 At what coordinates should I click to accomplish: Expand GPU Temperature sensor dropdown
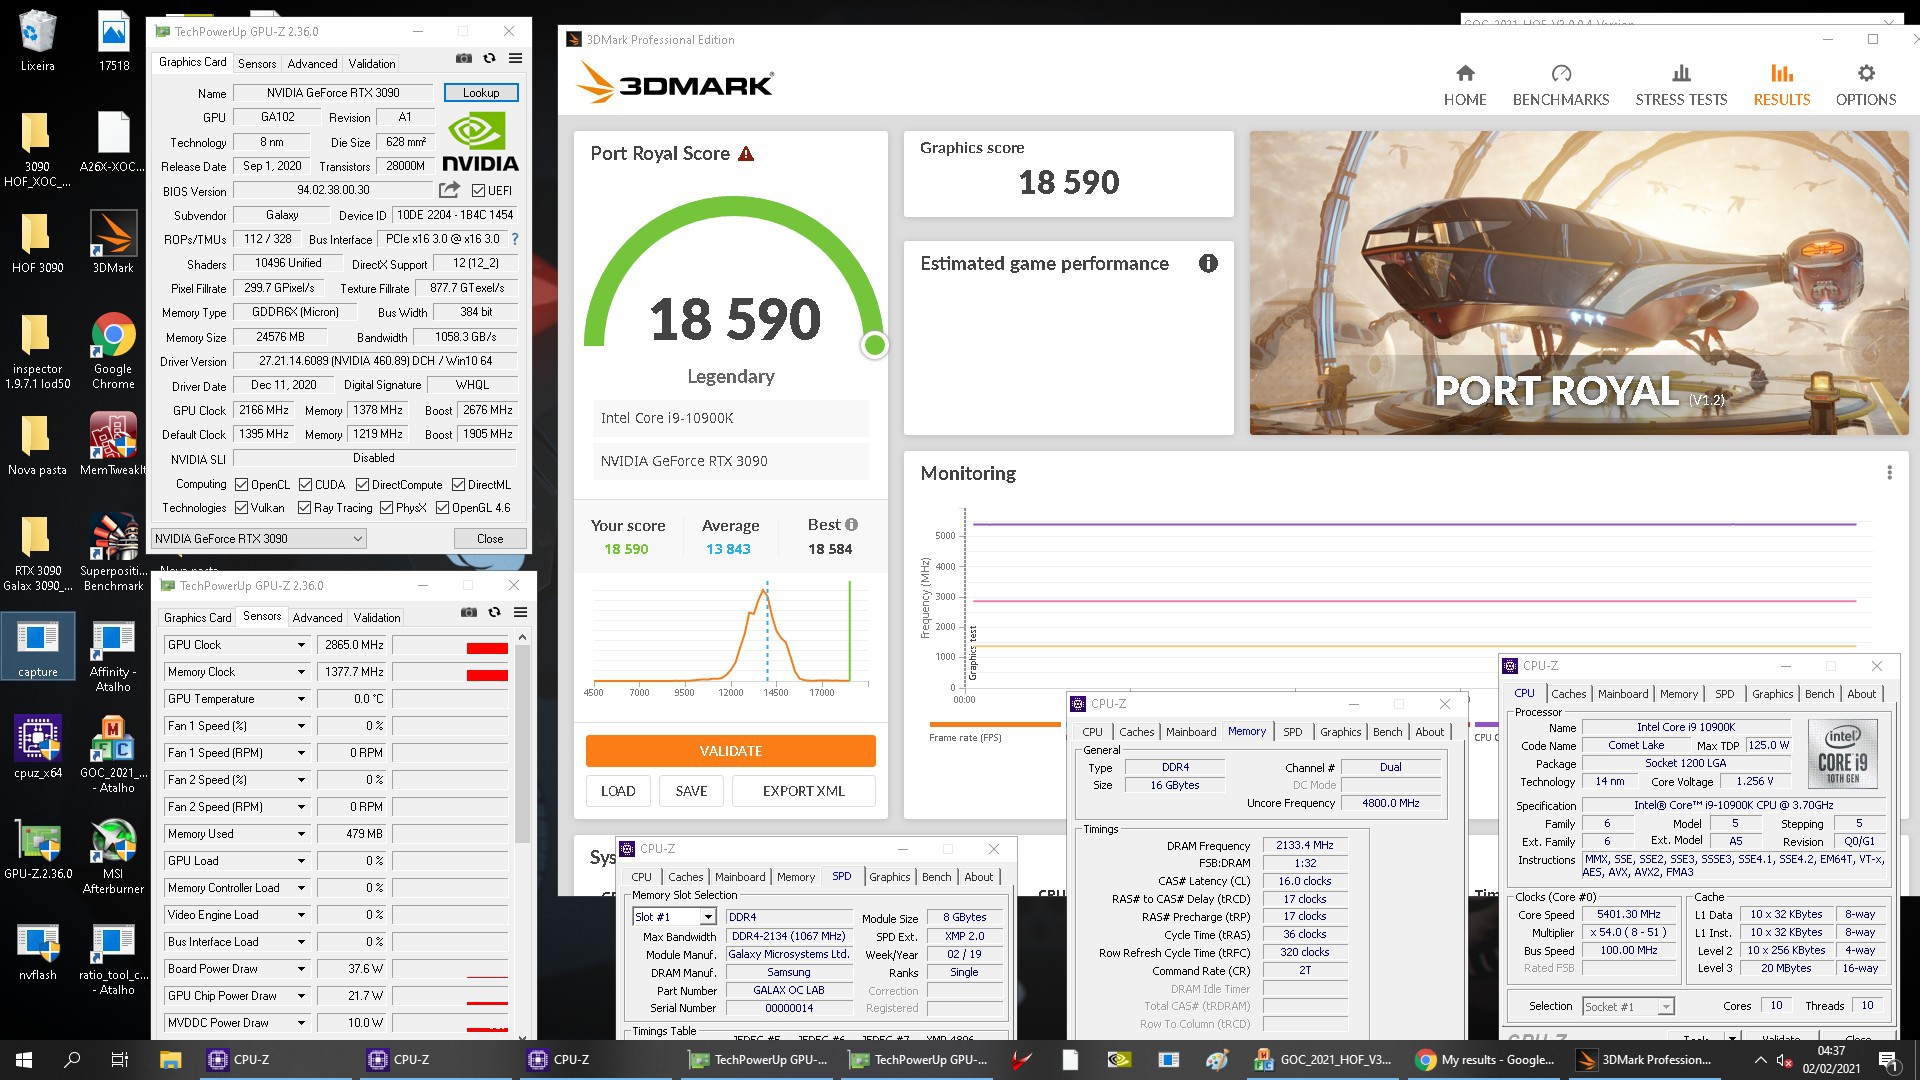(301, 699)
